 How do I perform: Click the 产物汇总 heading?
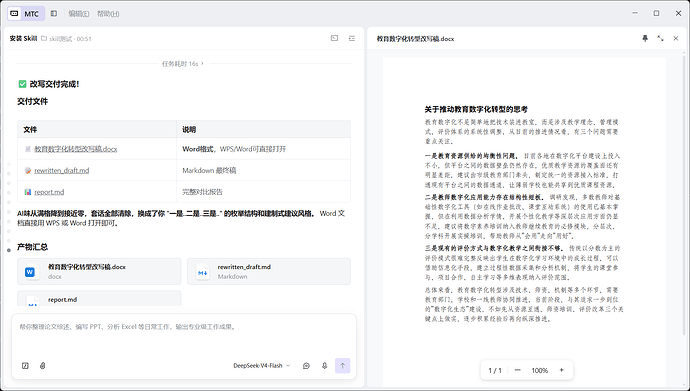(x=32, y=247)
